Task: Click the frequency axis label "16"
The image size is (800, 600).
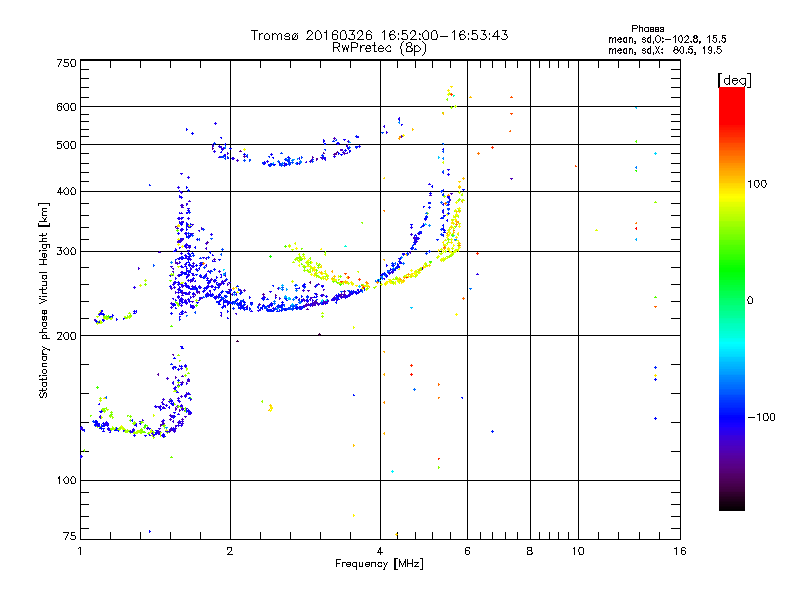Action: [680, 551]
